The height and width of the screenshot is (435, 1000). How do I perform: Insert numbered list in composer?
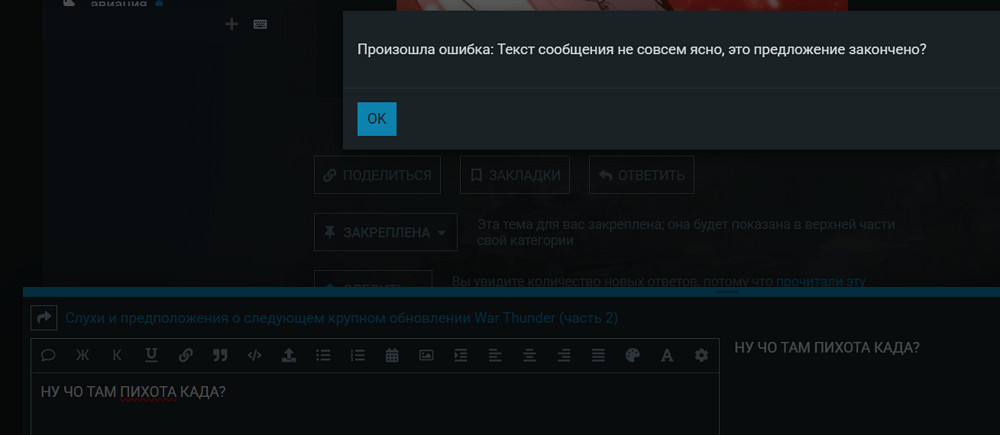358,355
